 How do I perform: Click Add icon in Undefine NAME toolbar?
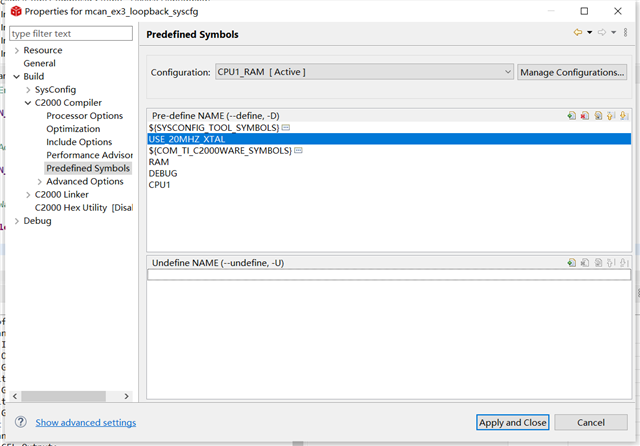pyautogui.click(x=571, y=263)
